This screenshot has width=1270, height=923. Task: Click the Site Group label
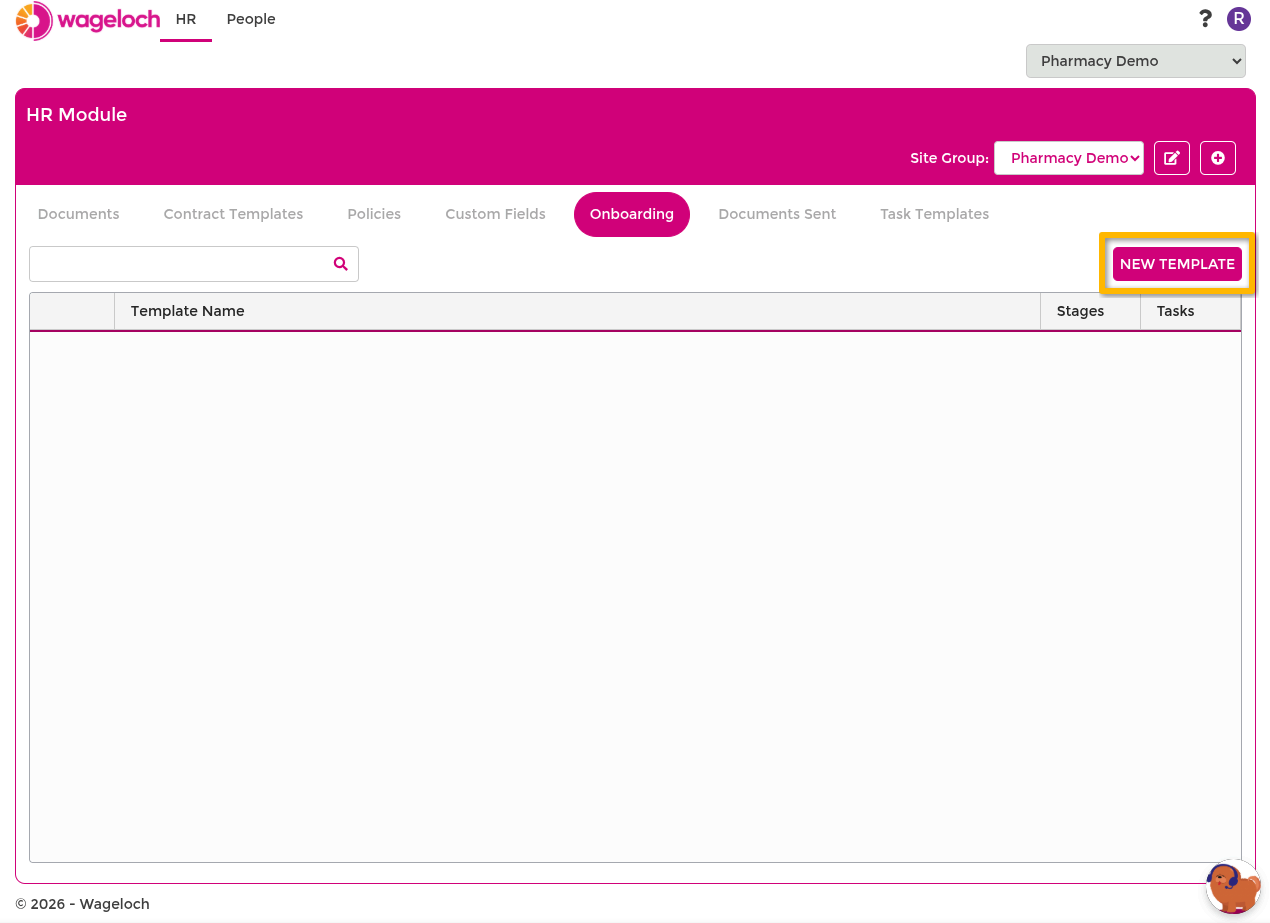coord(949,158)
